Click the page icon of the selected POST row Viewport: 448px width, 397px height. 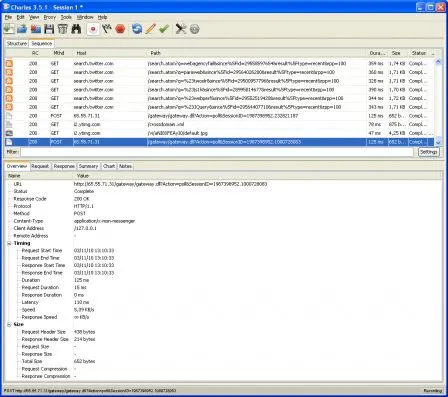(x=9, y=142)
